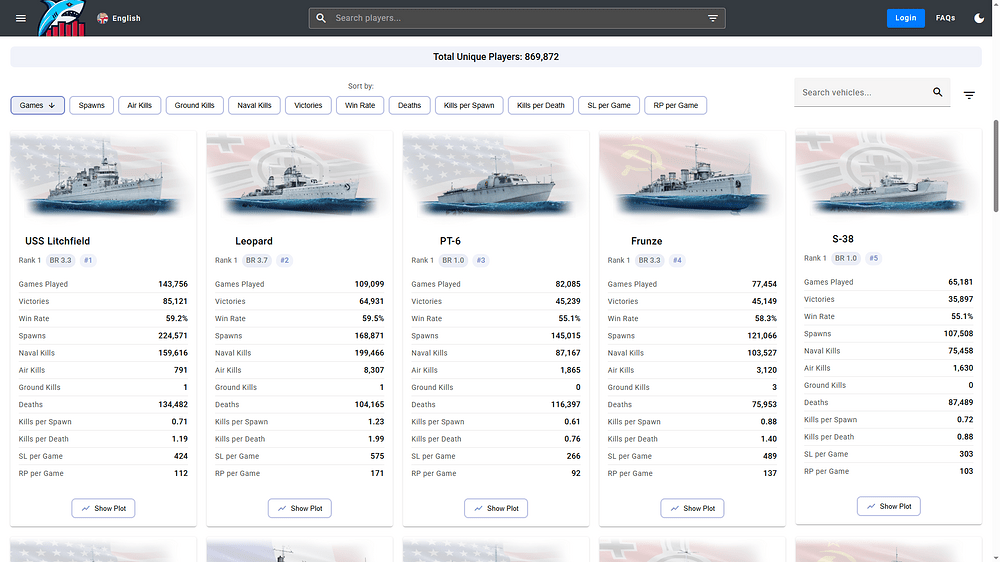Click the Frunze vehicle title
The height and width of the screenshot is (562, 1000).
[647, 241]
